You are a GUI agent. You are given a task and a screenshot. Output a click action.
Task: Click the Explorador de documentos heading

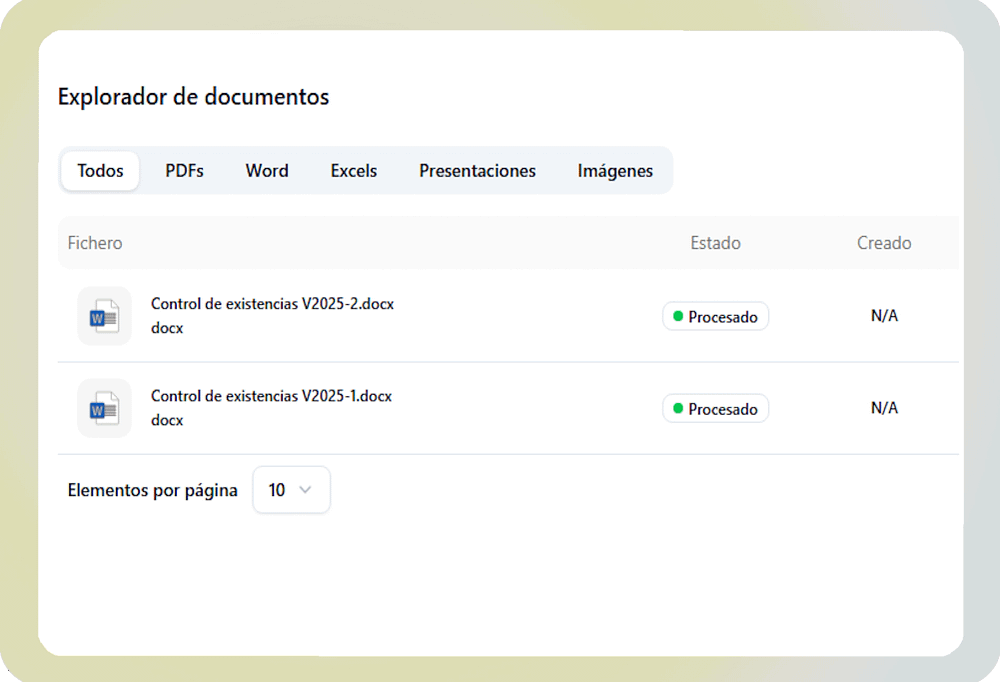click(193, 97)
